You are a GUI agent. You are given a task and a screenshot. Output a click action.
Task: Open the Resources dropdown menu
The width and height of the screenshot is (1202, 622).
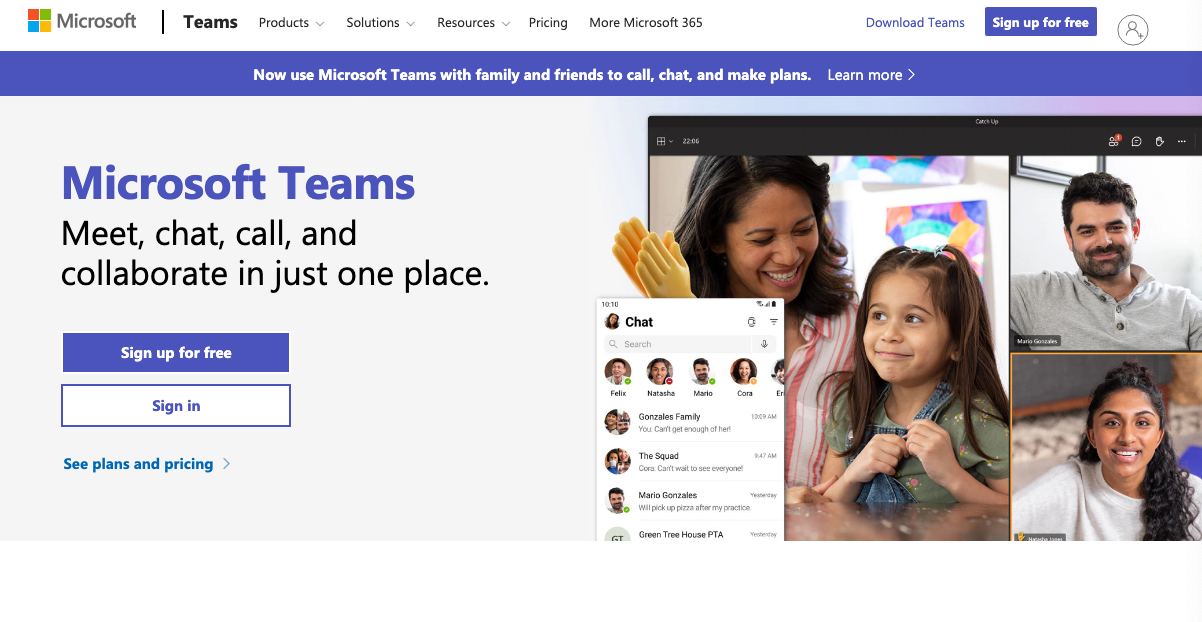pos(473,23)
